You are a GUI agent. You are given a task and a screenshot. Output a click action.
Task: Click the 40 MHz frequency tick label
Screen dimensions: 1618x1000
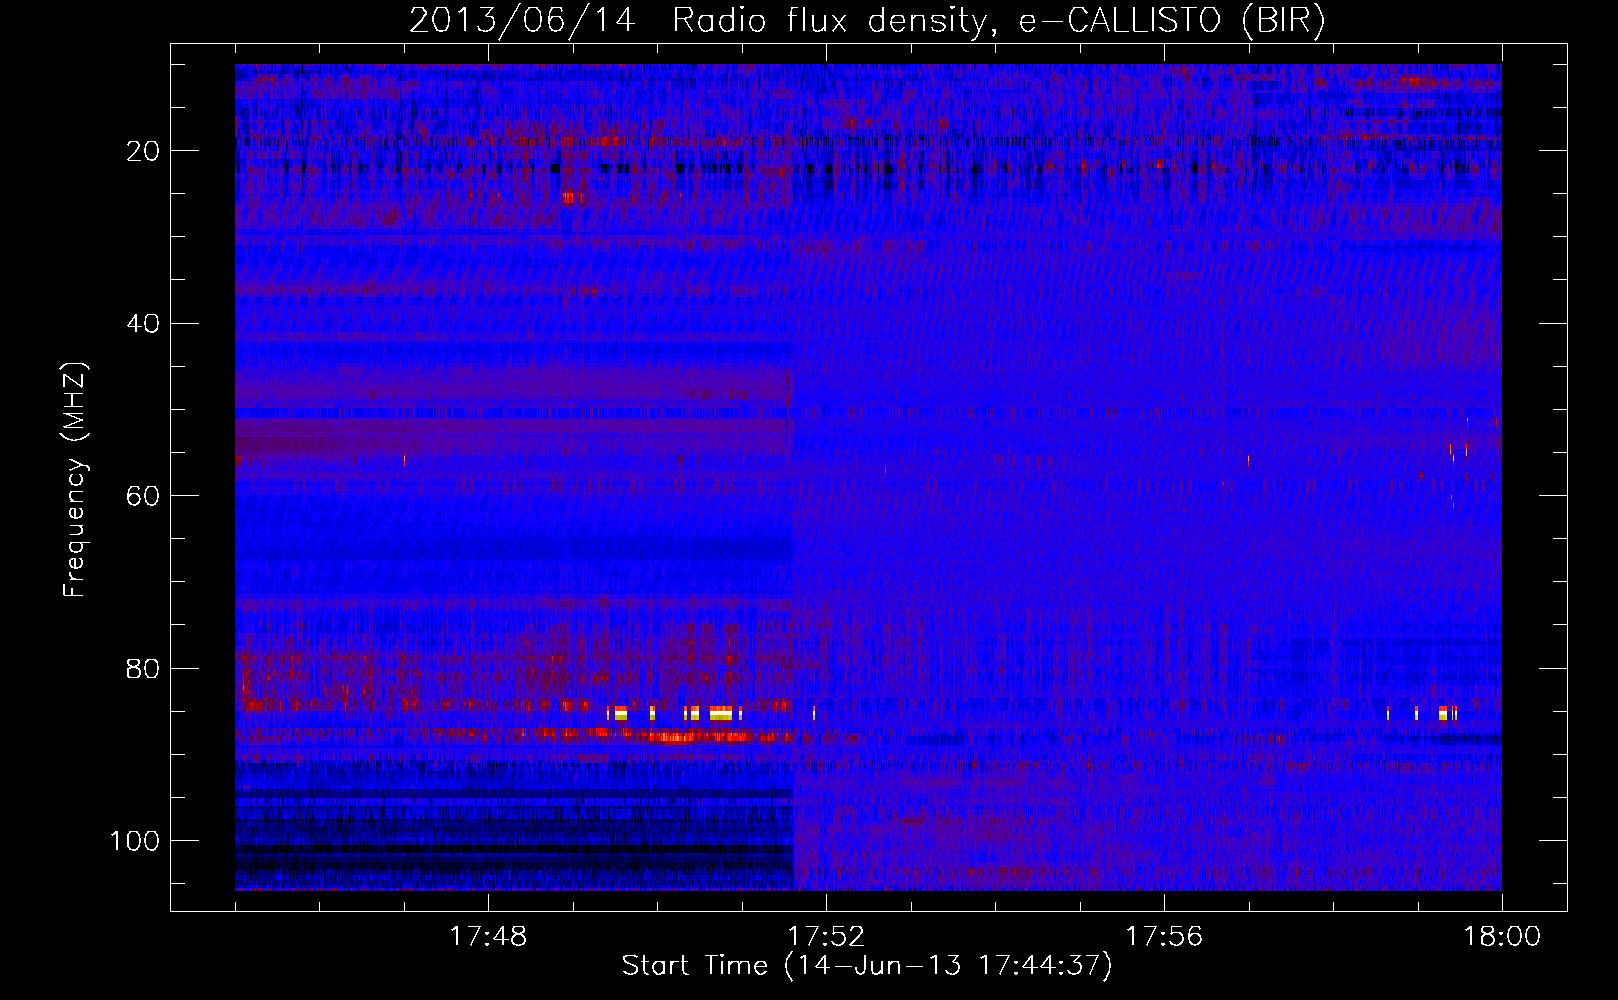pyautogui.click(x=144, y=323)
